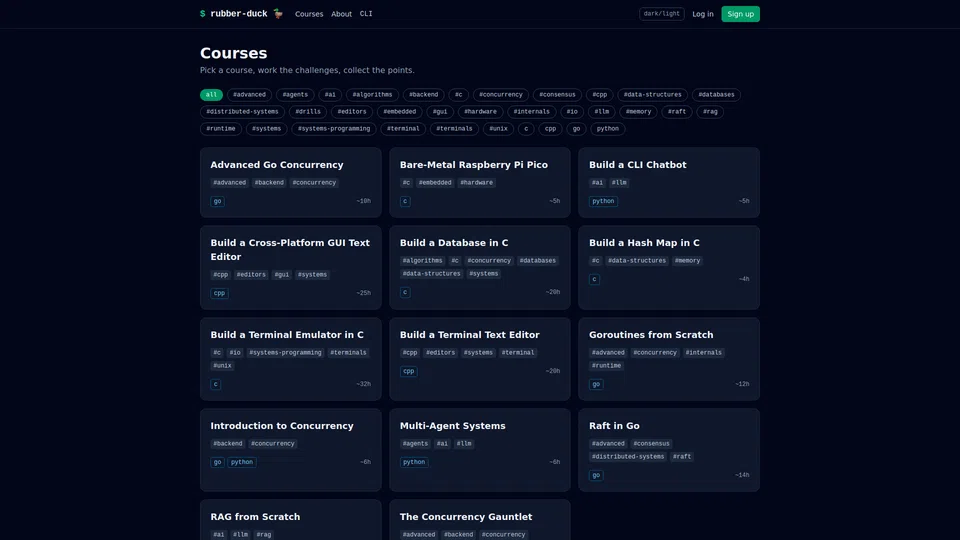The image size is (960, 540).
Task: Filter by #systems-programming chip in filter bar
Action: (x=334, y=129)
